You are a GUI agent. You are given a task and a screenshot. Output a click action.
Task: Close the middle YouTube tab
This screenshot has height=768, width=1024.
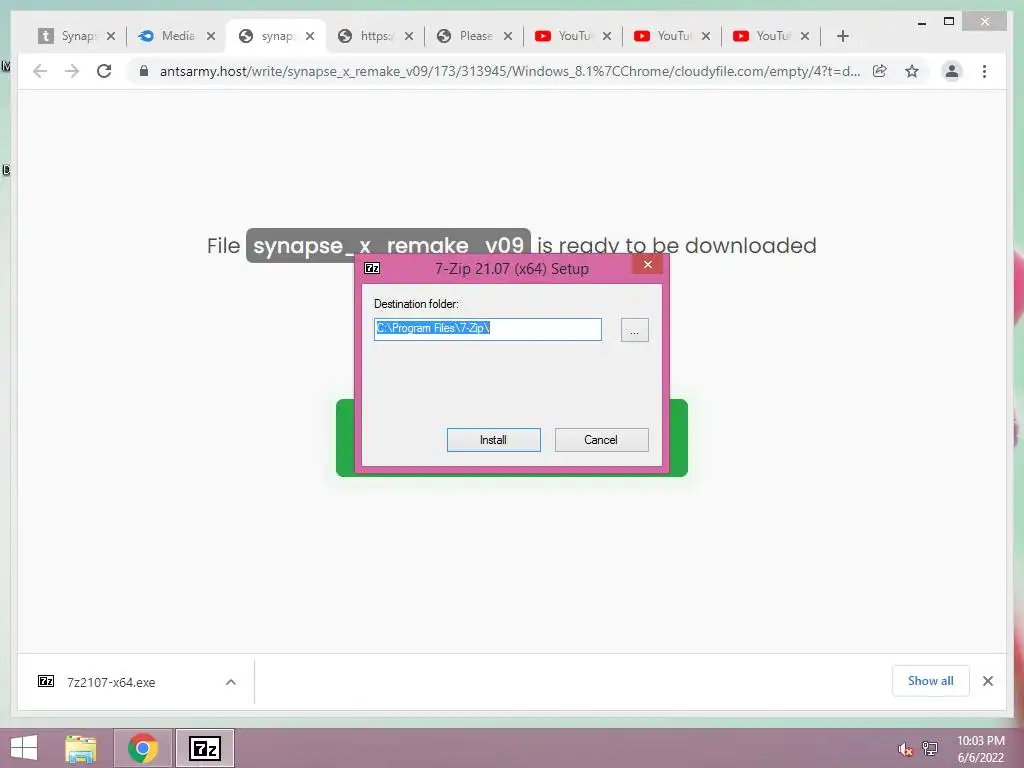(706, 36)
